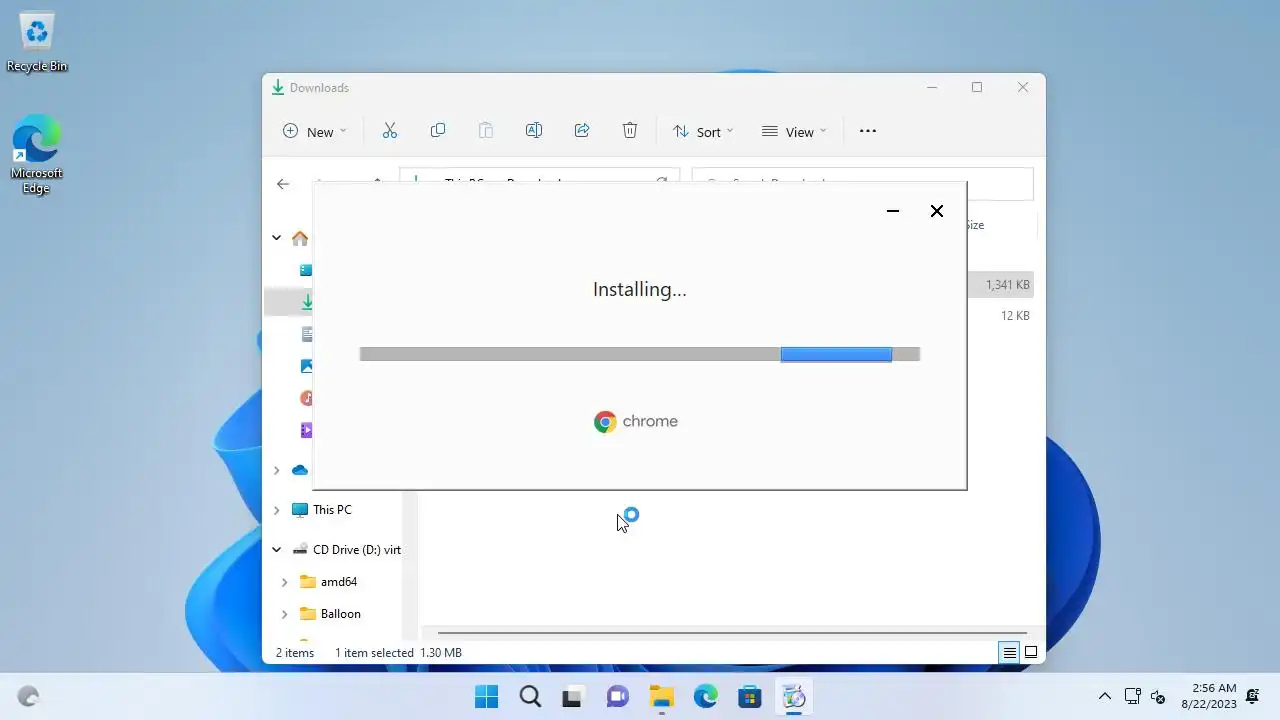The image size is (1280, 720).
Task: Show hidden system tray icons
Action: click(x=1104, y=697)
